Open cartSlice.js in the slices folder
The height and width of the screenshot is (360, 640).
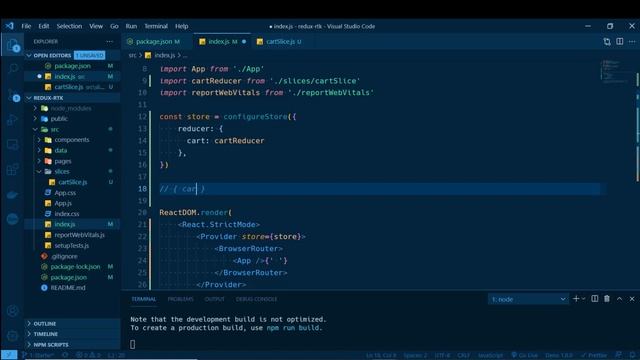point(72,182)
